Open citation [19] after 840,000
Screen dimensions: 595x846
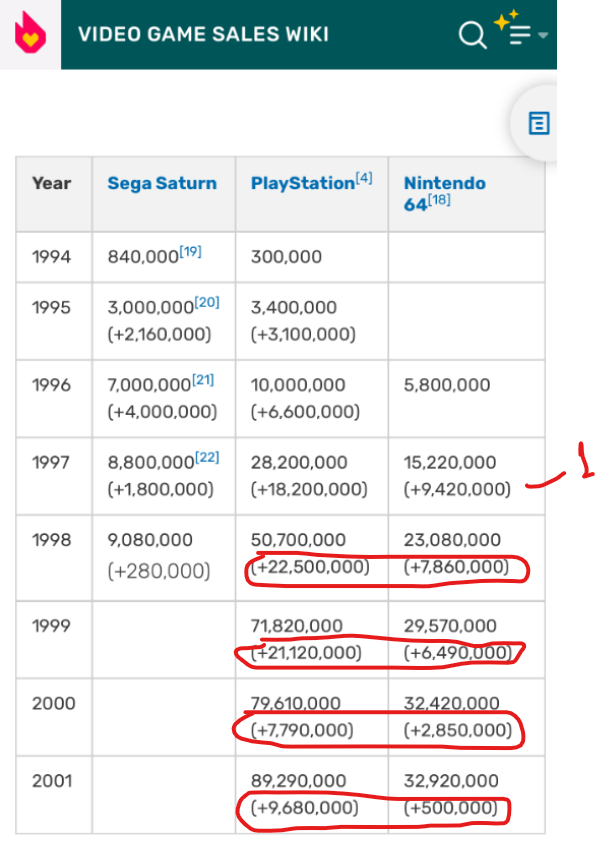tap(190, 251)
